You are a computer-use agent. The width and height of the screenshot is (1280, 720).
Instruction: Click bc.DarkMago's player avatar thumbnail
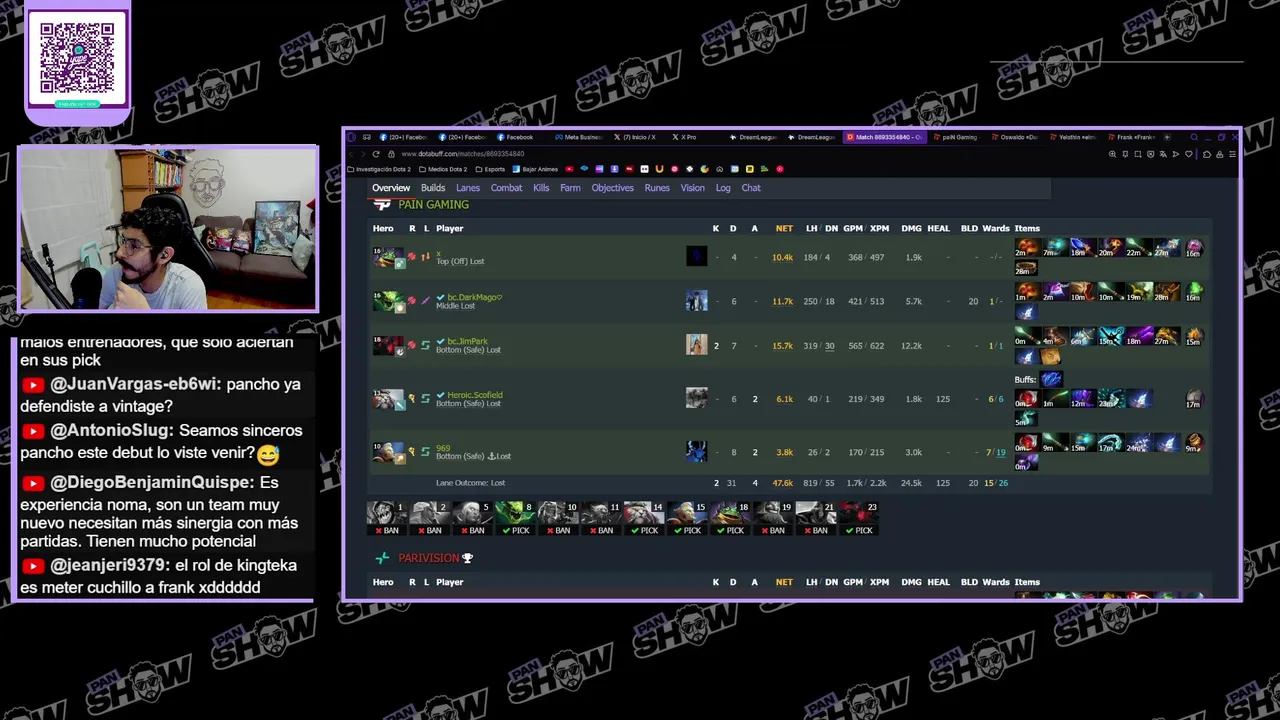(x=696, y=301)
